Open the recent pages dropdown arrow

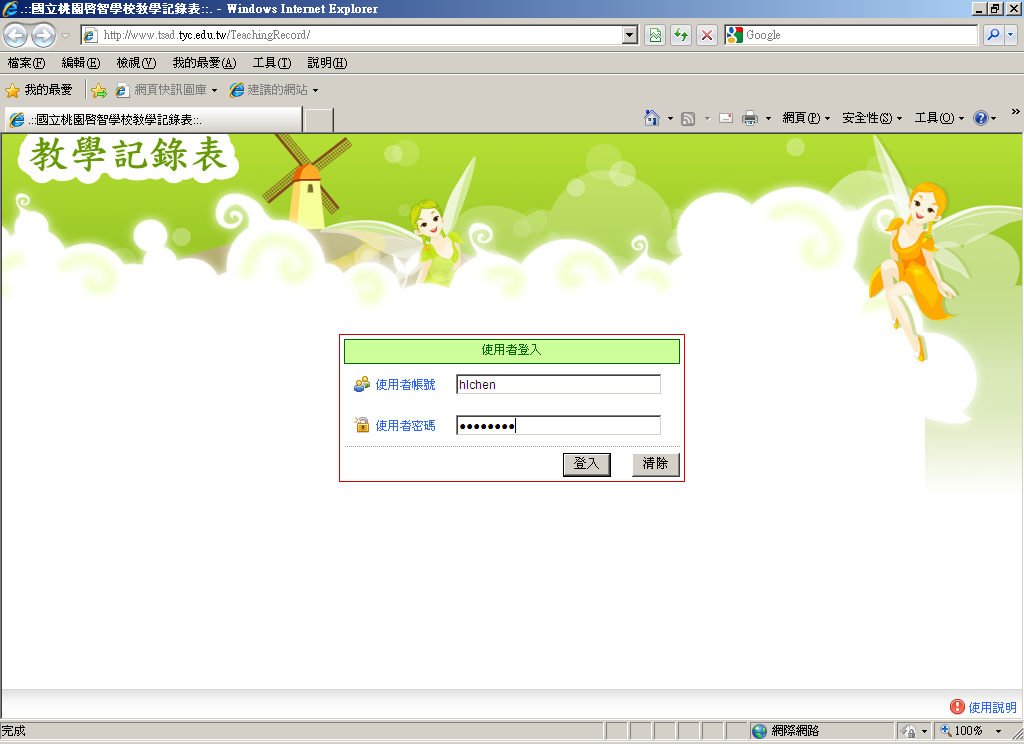[x=65, y=36]
